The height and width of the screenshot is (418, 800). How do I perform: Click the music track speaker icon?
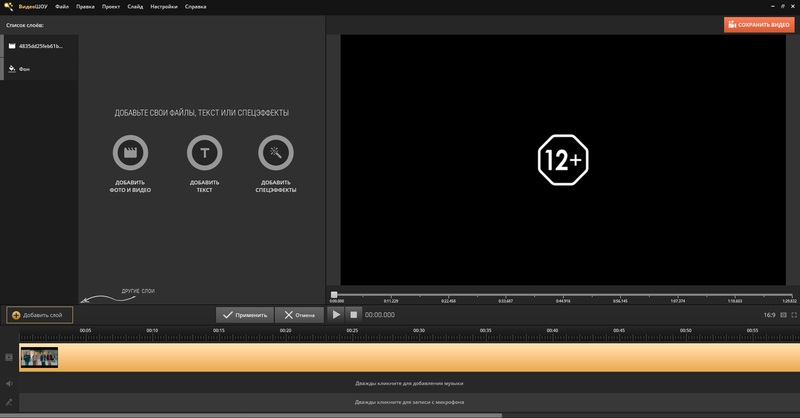click(9, 383)
